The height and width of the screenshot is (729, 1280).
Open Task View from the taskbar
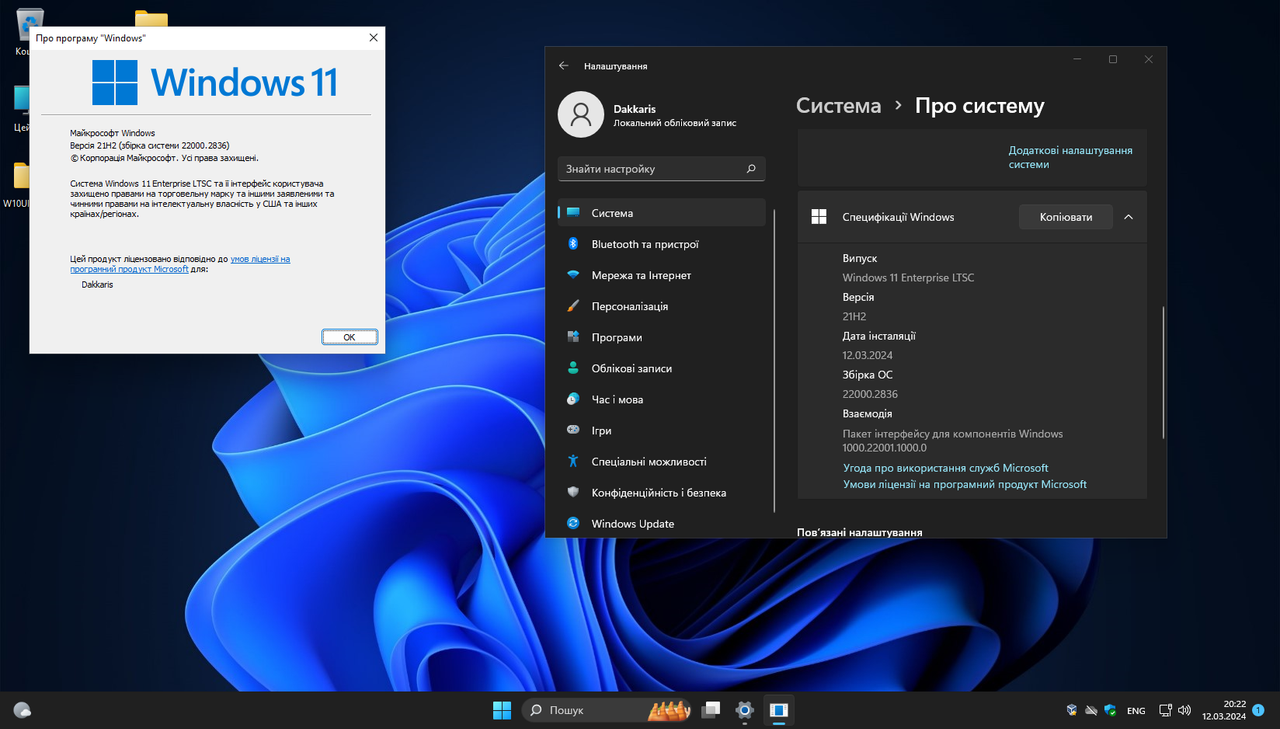pyautogui.click(x=711, y=710)
